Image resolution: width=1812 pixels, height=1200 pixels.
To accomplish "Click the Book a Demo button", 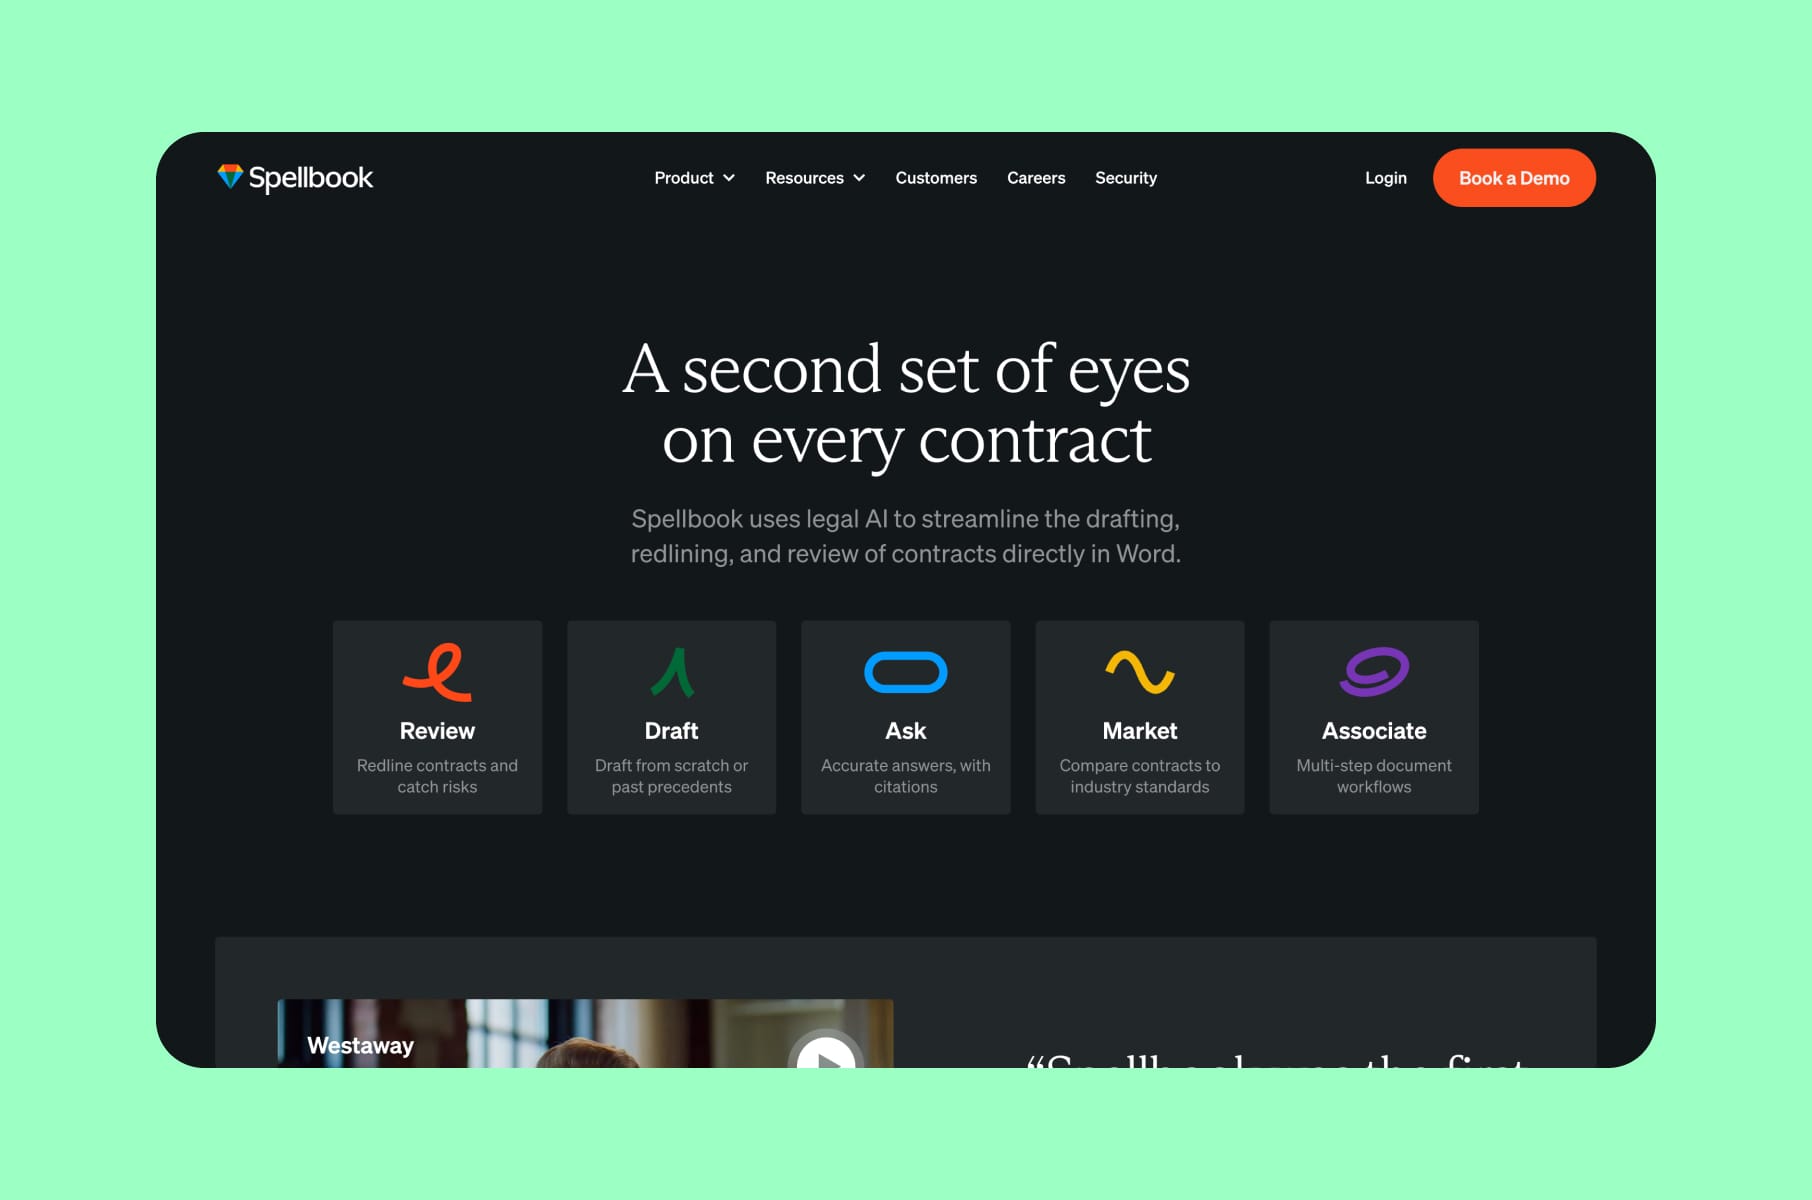I will tap(1514, 178).
